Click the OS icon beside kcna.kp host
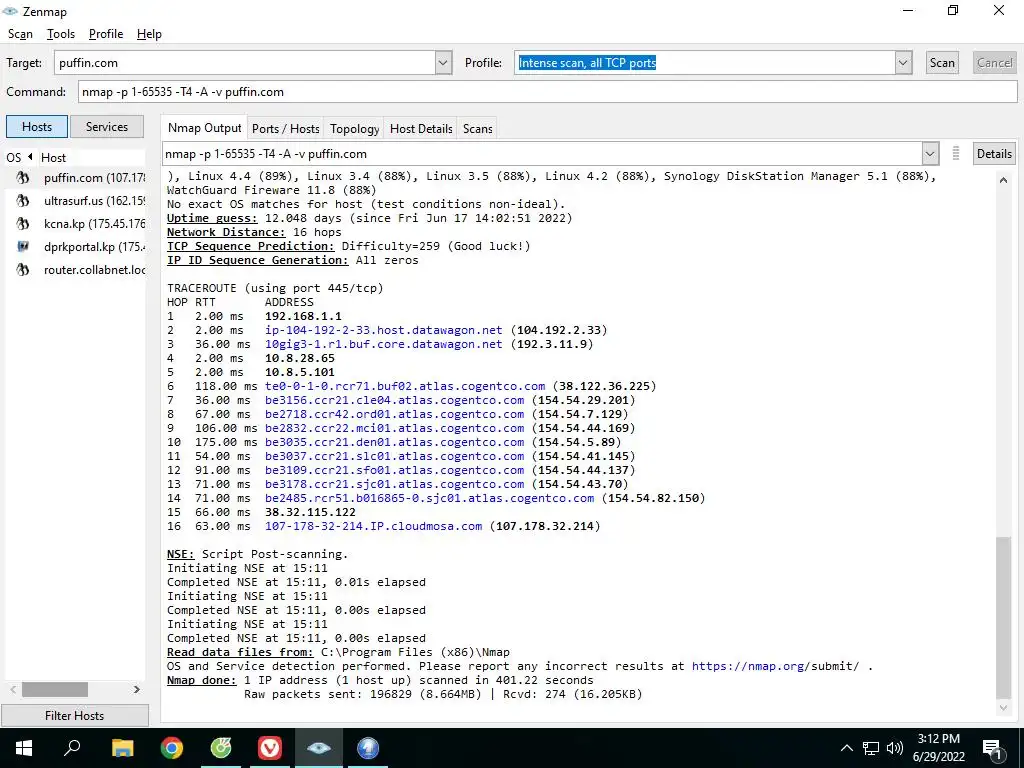 click(x=23, y=223)
